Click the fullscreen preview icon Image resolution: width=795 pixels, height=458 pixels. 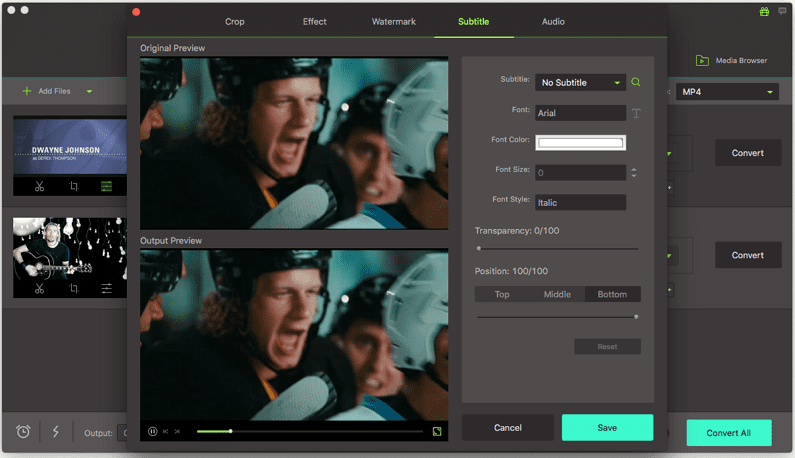click(x=437, y=431)
